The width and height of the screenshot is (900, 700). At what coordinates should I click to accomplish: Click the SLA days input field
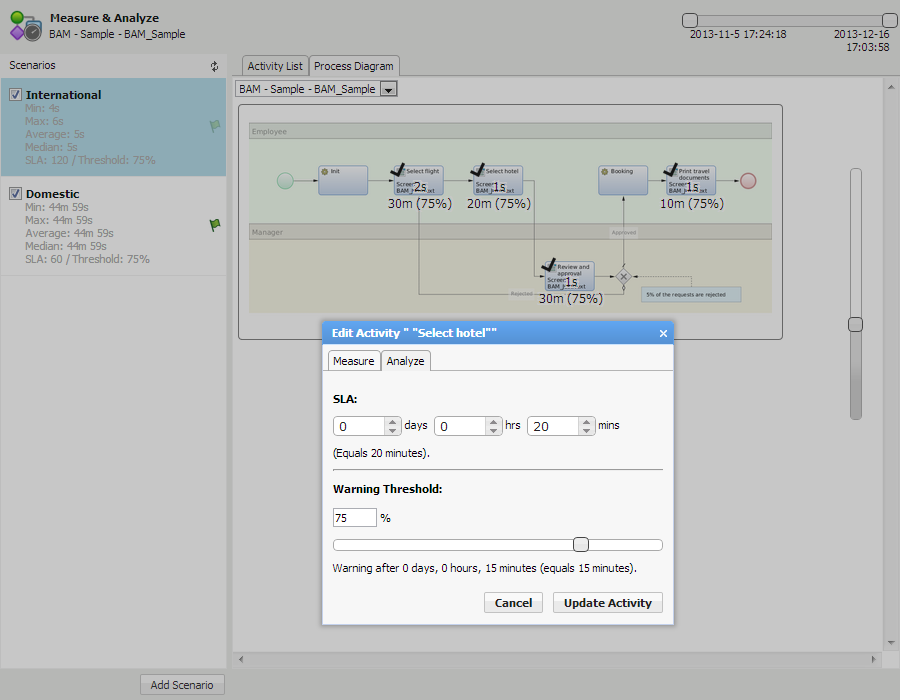(x=359, y=426)
